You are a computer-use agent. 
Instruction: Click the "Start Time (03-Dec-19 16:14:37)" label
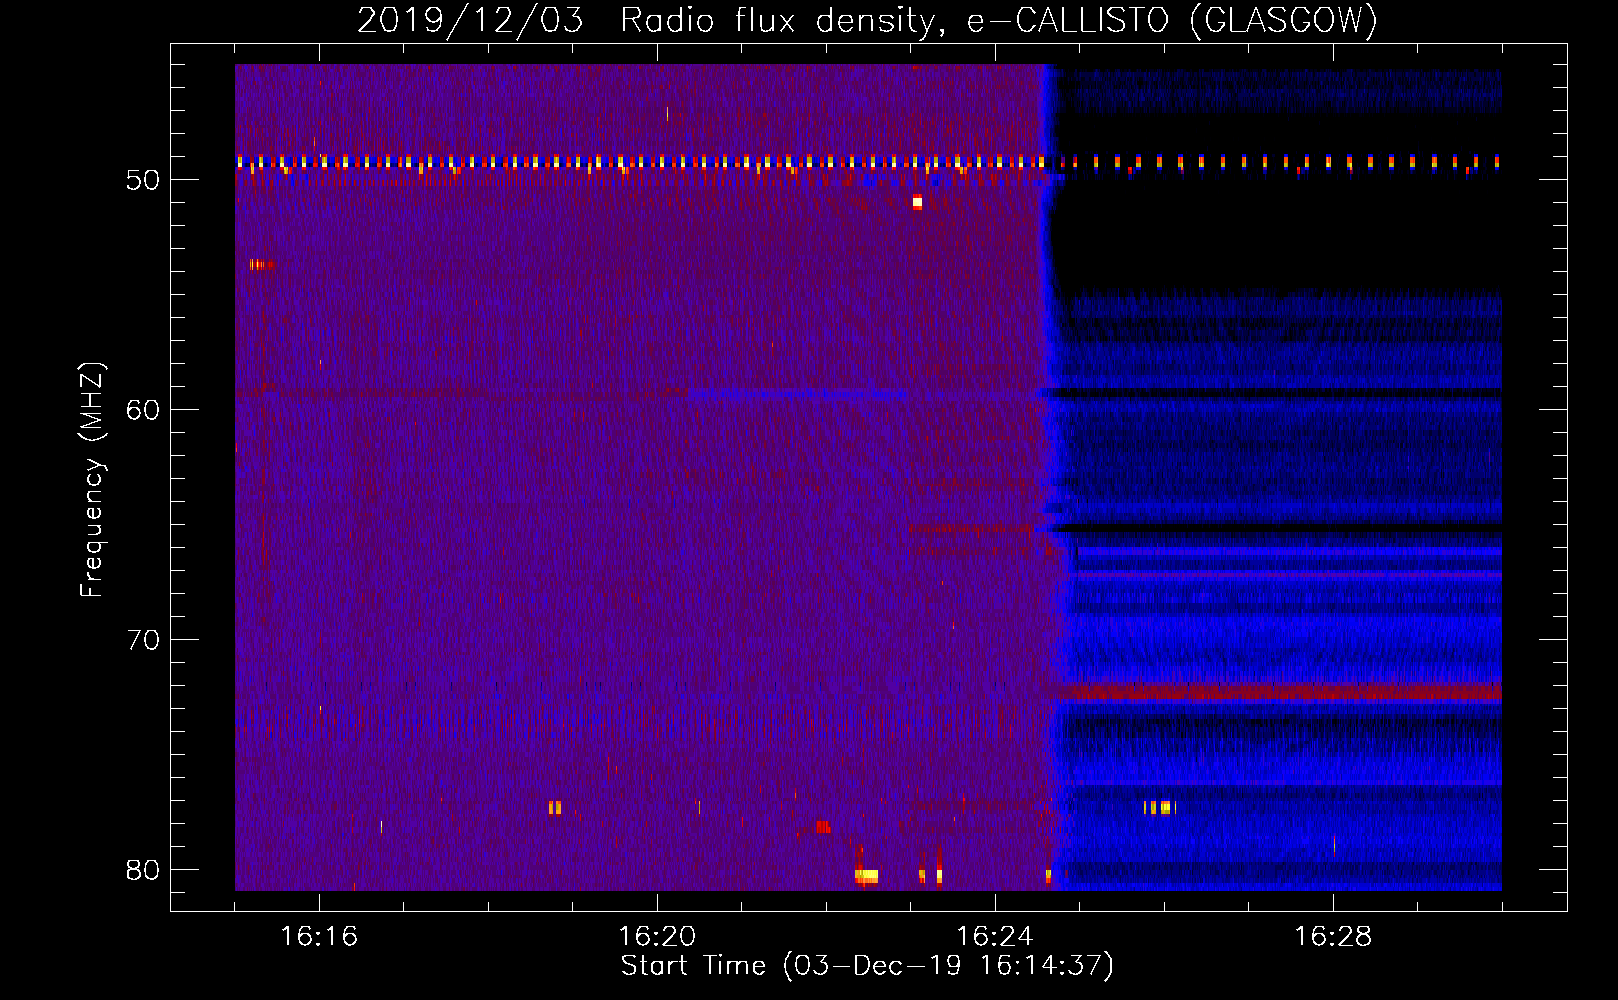(x=867, y=966)
